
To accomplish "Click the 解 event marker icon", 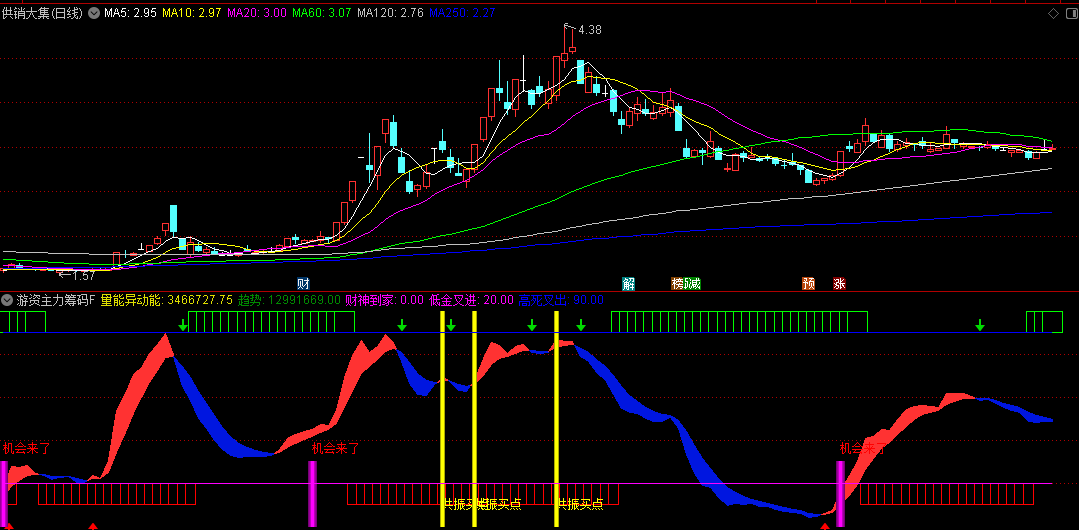I will click(628, 283).
